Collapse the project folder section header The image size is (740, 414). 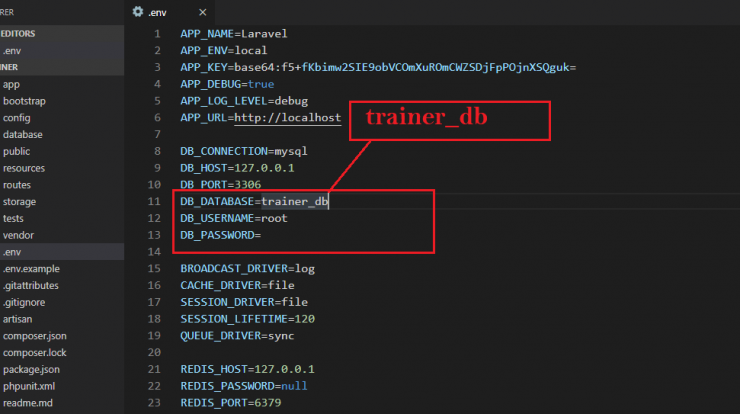62,67
